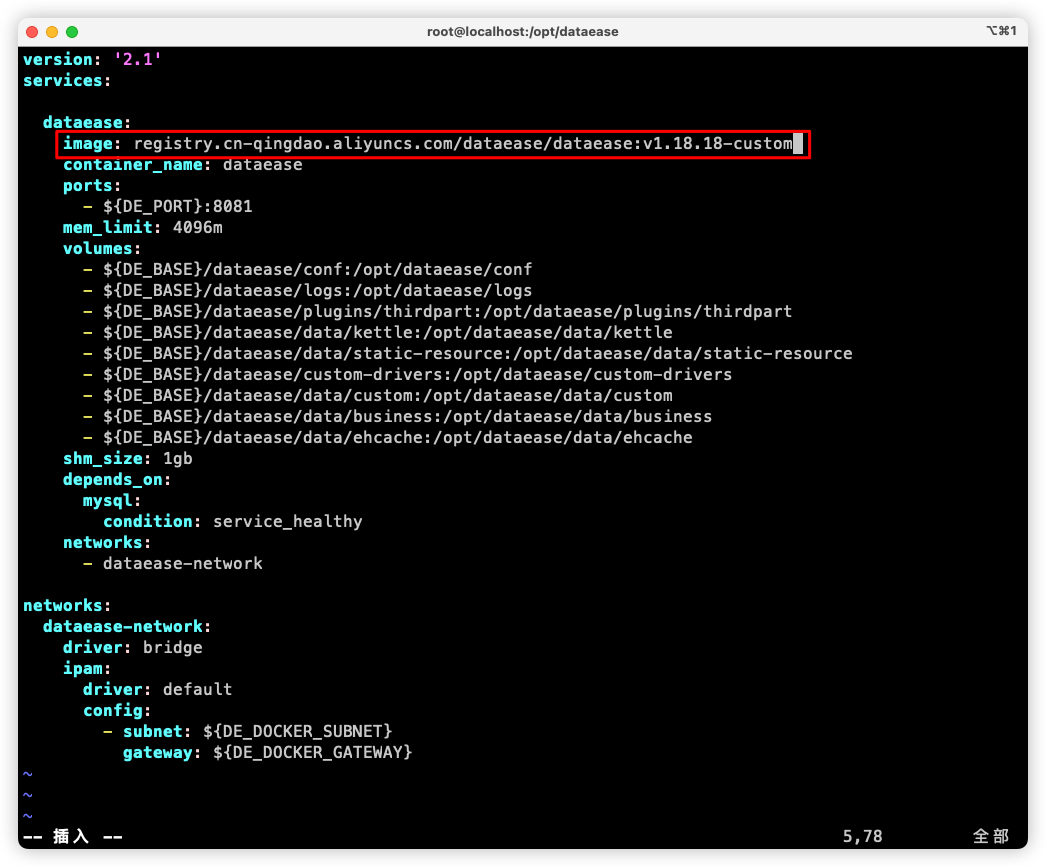This screenshot has height=867, width=1046.
Task: Click the gateway ${DE_DOCKER_GATEWAY} line
Action: pos(267,753)
